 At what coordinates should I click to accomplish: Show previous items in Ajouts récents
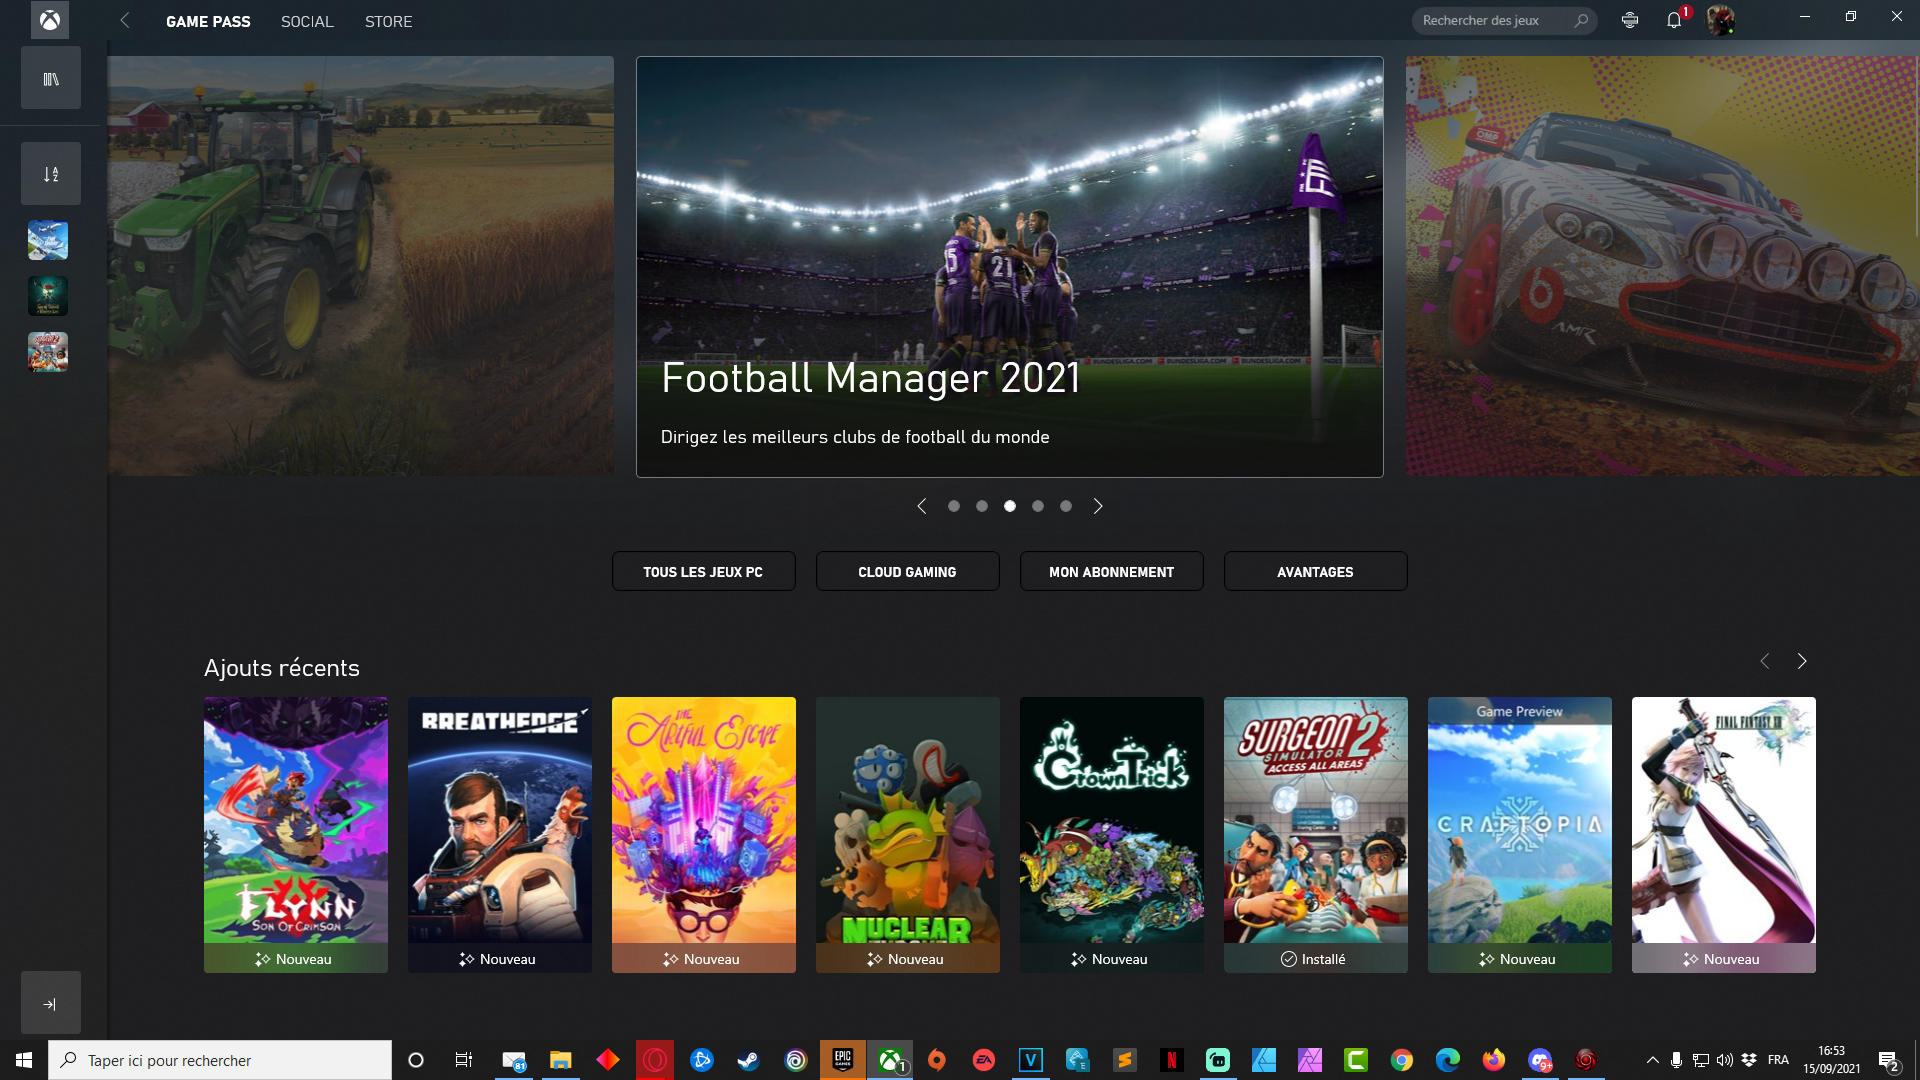(1765, 661)
